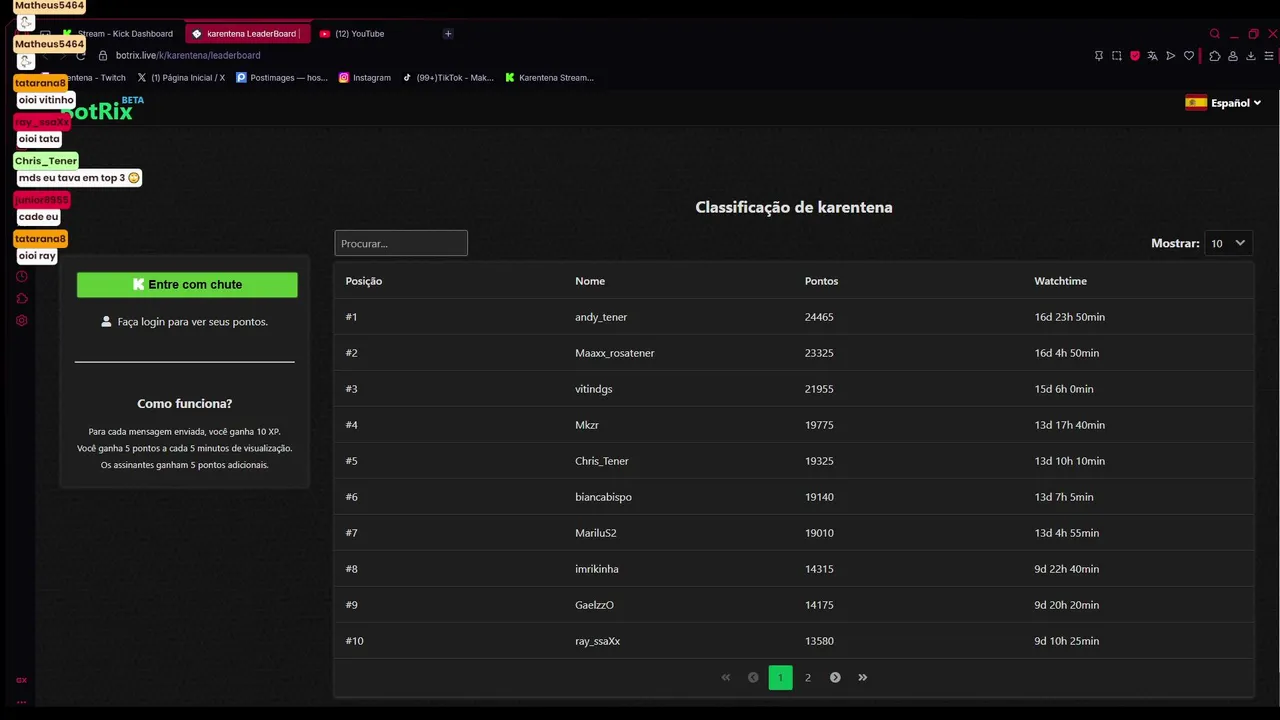The height and width of the screenshot is (720, 1280).
Task: Click the MariluS2 name cell
Action: coord(596,533)
